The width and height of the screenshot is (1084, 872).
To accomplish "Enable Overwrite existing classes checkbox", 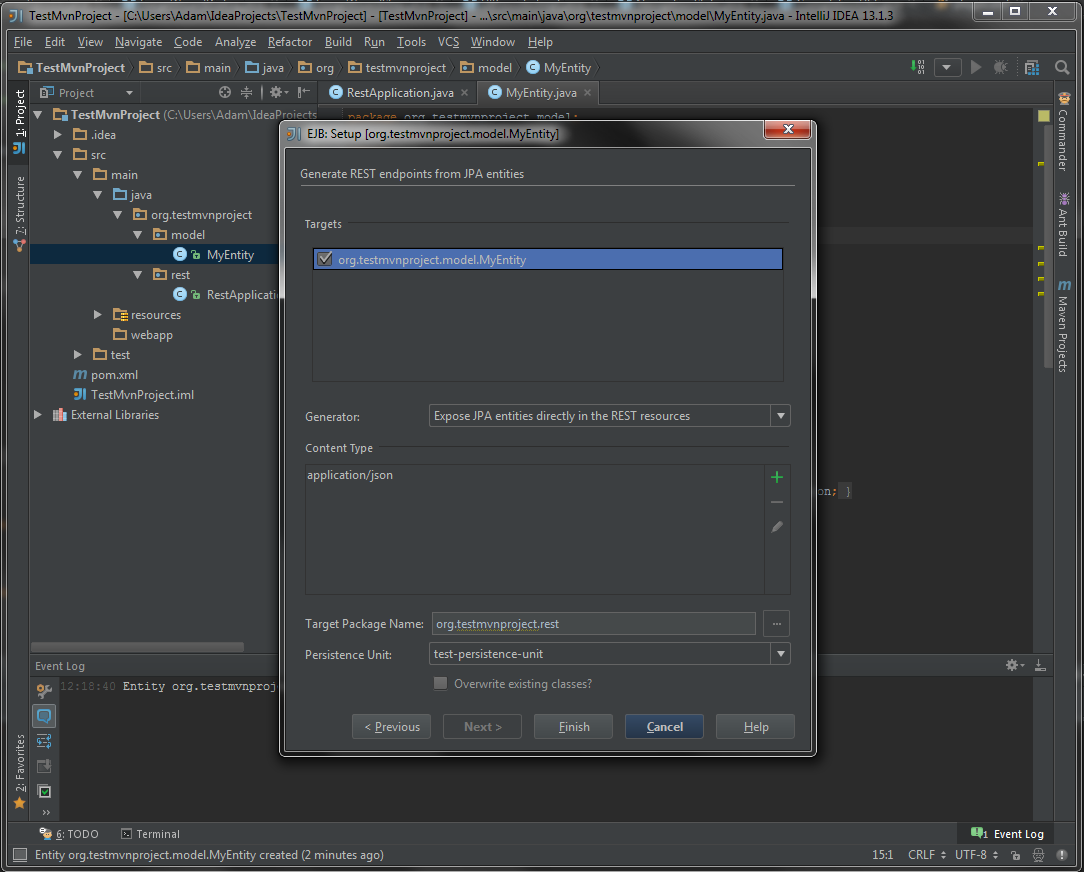I will (x=440, y=684).
